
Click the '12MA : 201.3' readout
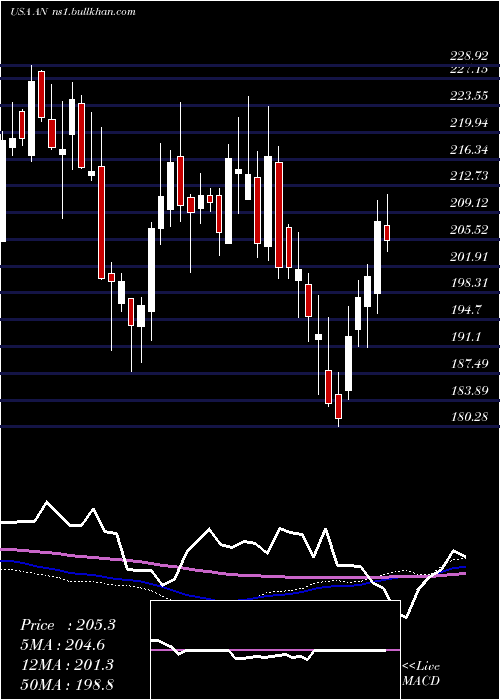point(68,665)
